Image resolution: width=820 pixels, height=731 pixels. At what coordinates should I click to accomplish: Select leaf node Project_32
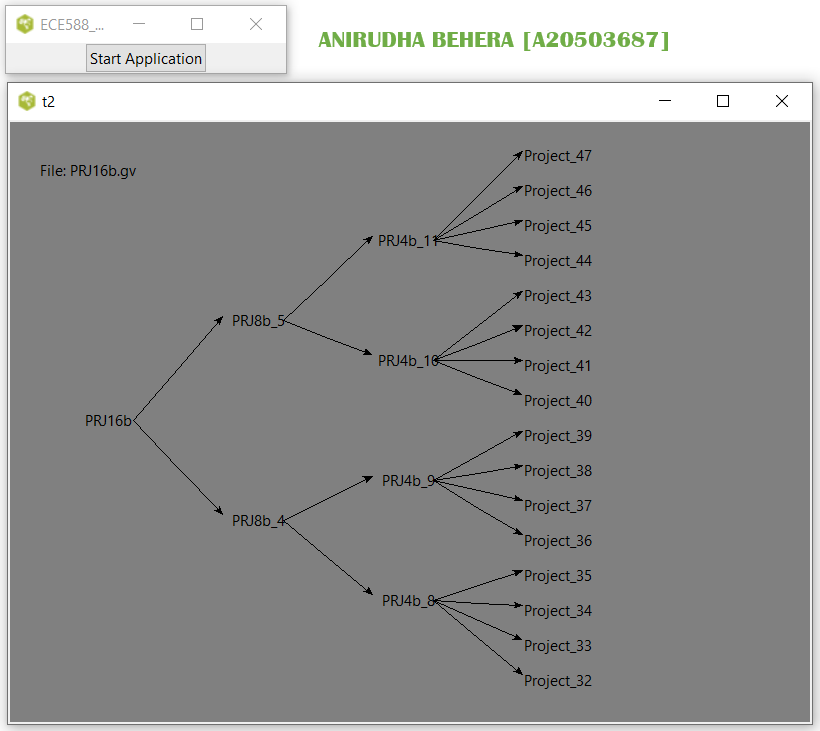click(x=558, y=681)
